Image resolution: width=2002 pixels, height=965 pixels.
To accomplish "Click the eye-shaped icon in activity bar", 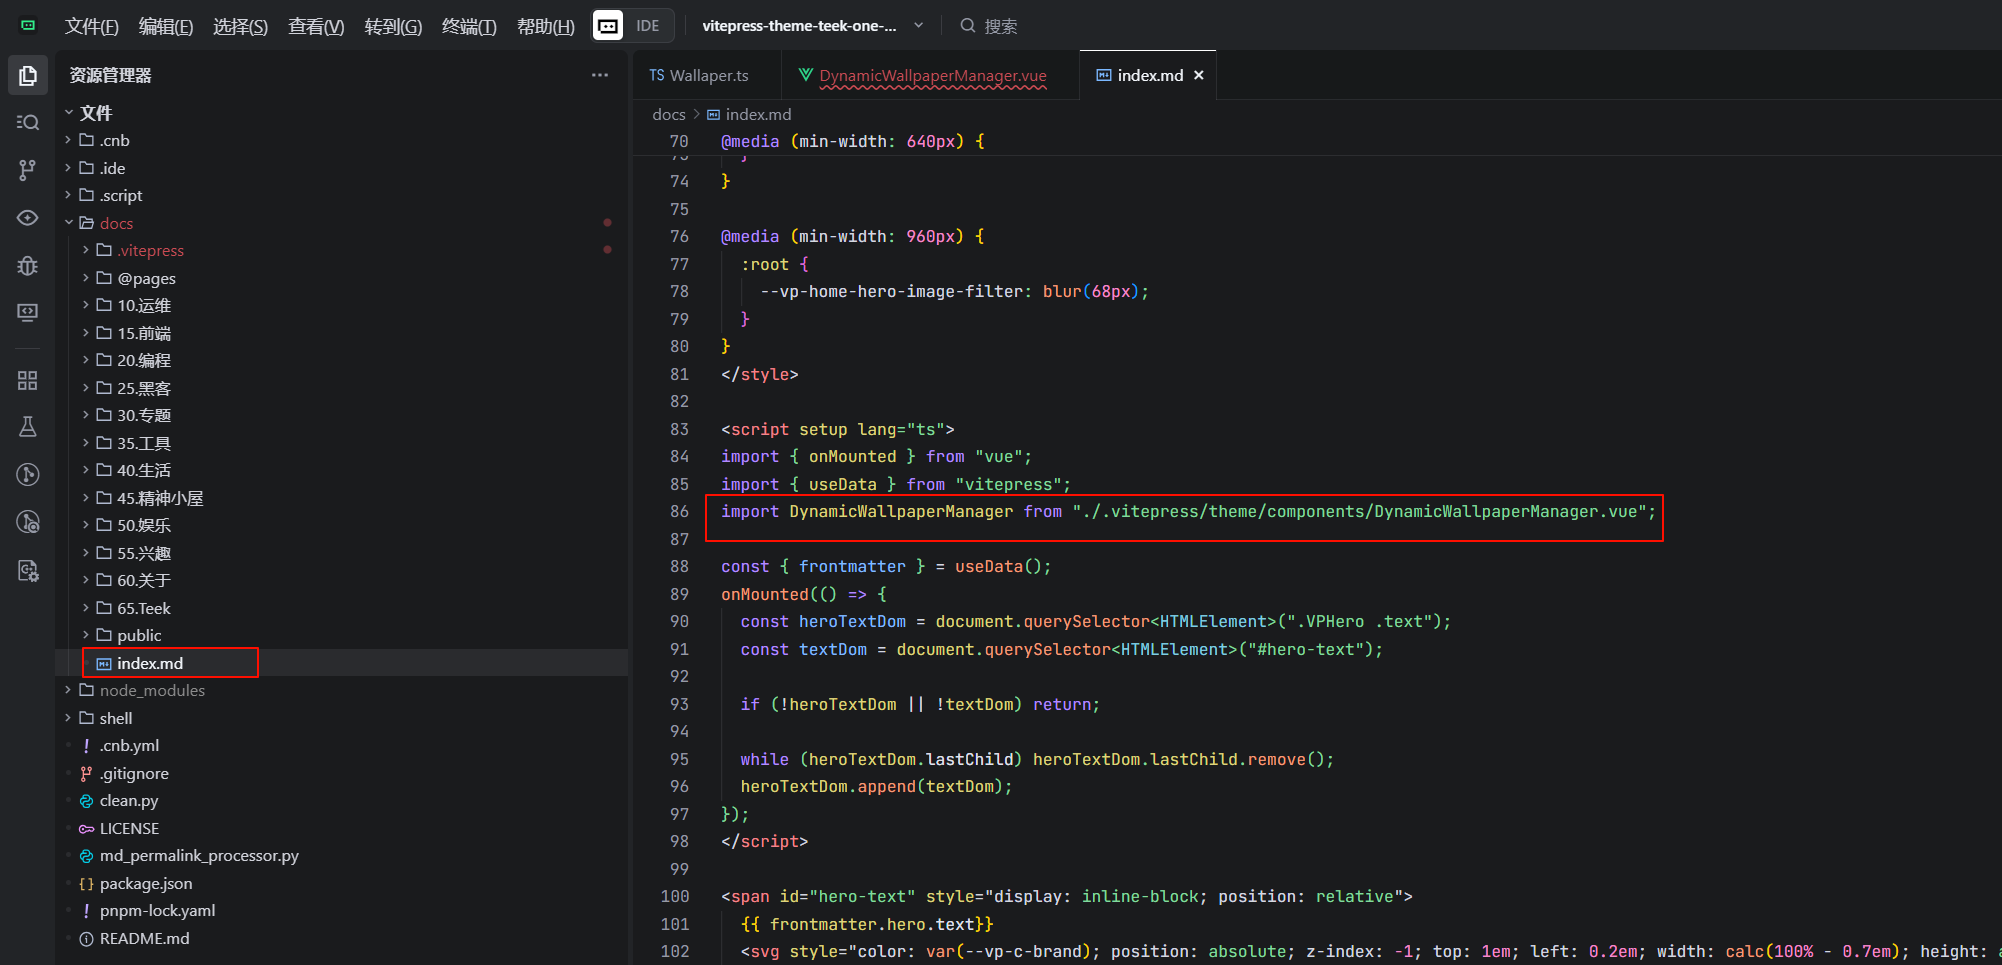I will [x=28, y=218].
